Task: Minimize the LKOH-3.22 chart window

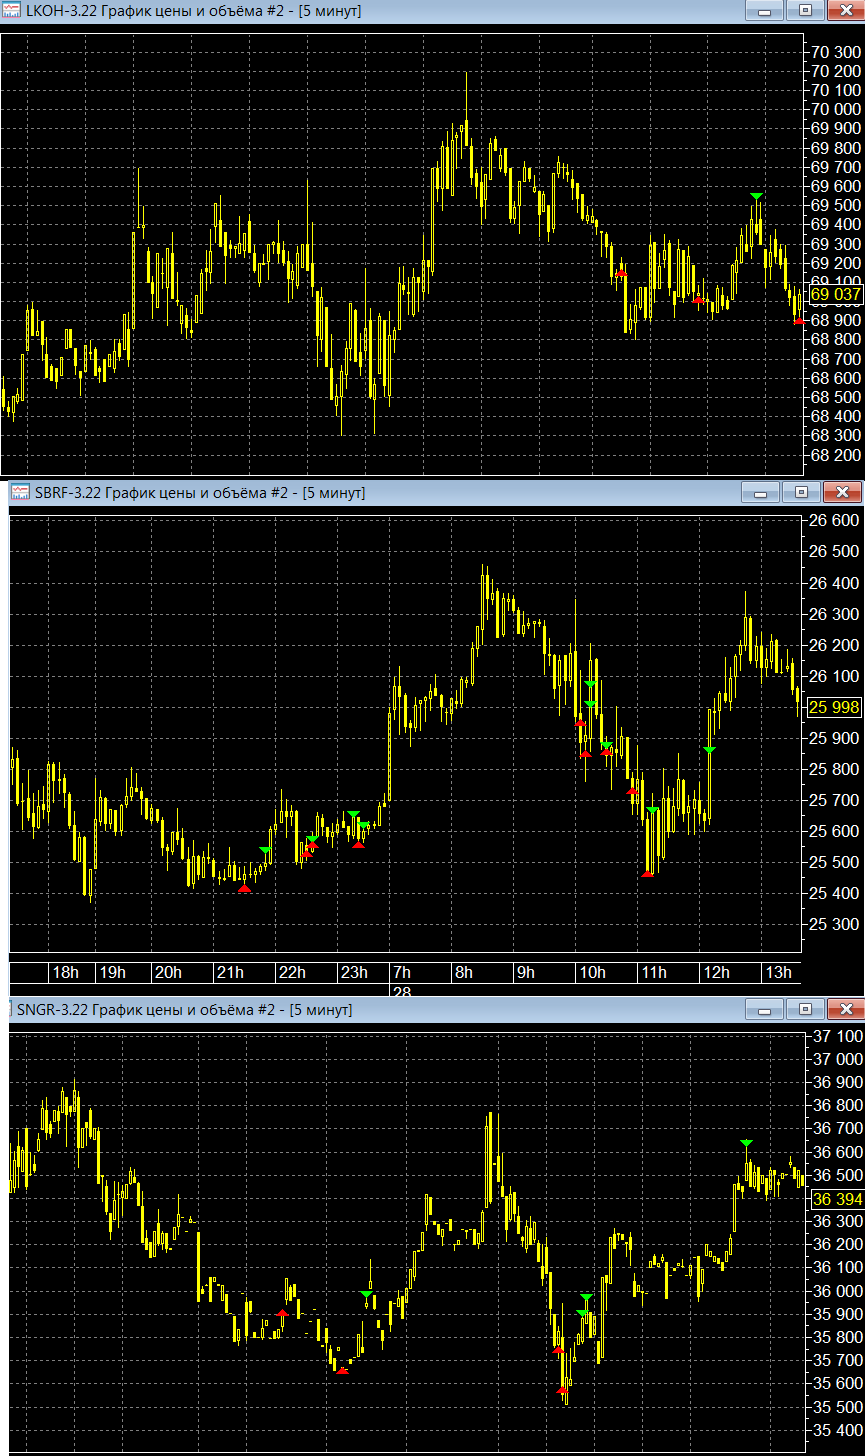Action: coord(765,11)
